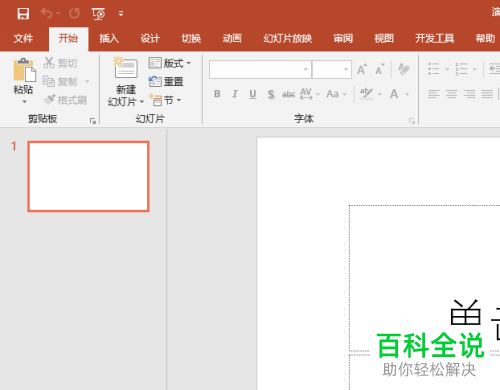Expand the font size dropdown arrow
500x390 pixels.
pyautogui.click(x=346, y=69)
